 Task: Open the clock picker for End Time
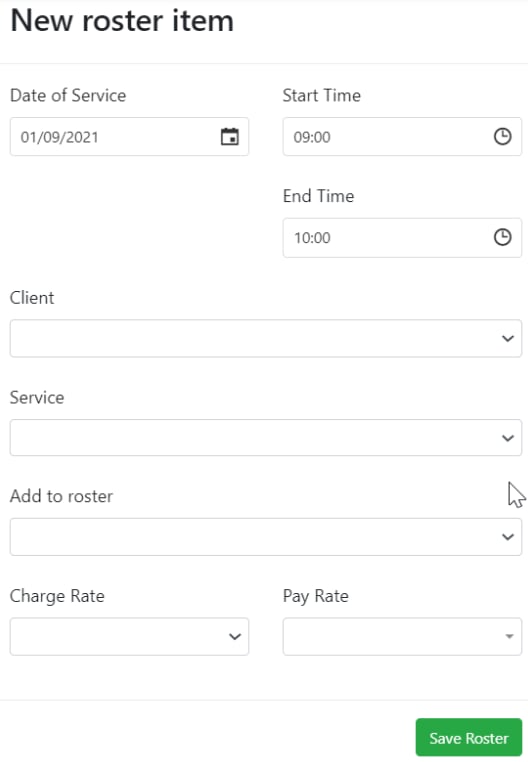coord(502,237)
